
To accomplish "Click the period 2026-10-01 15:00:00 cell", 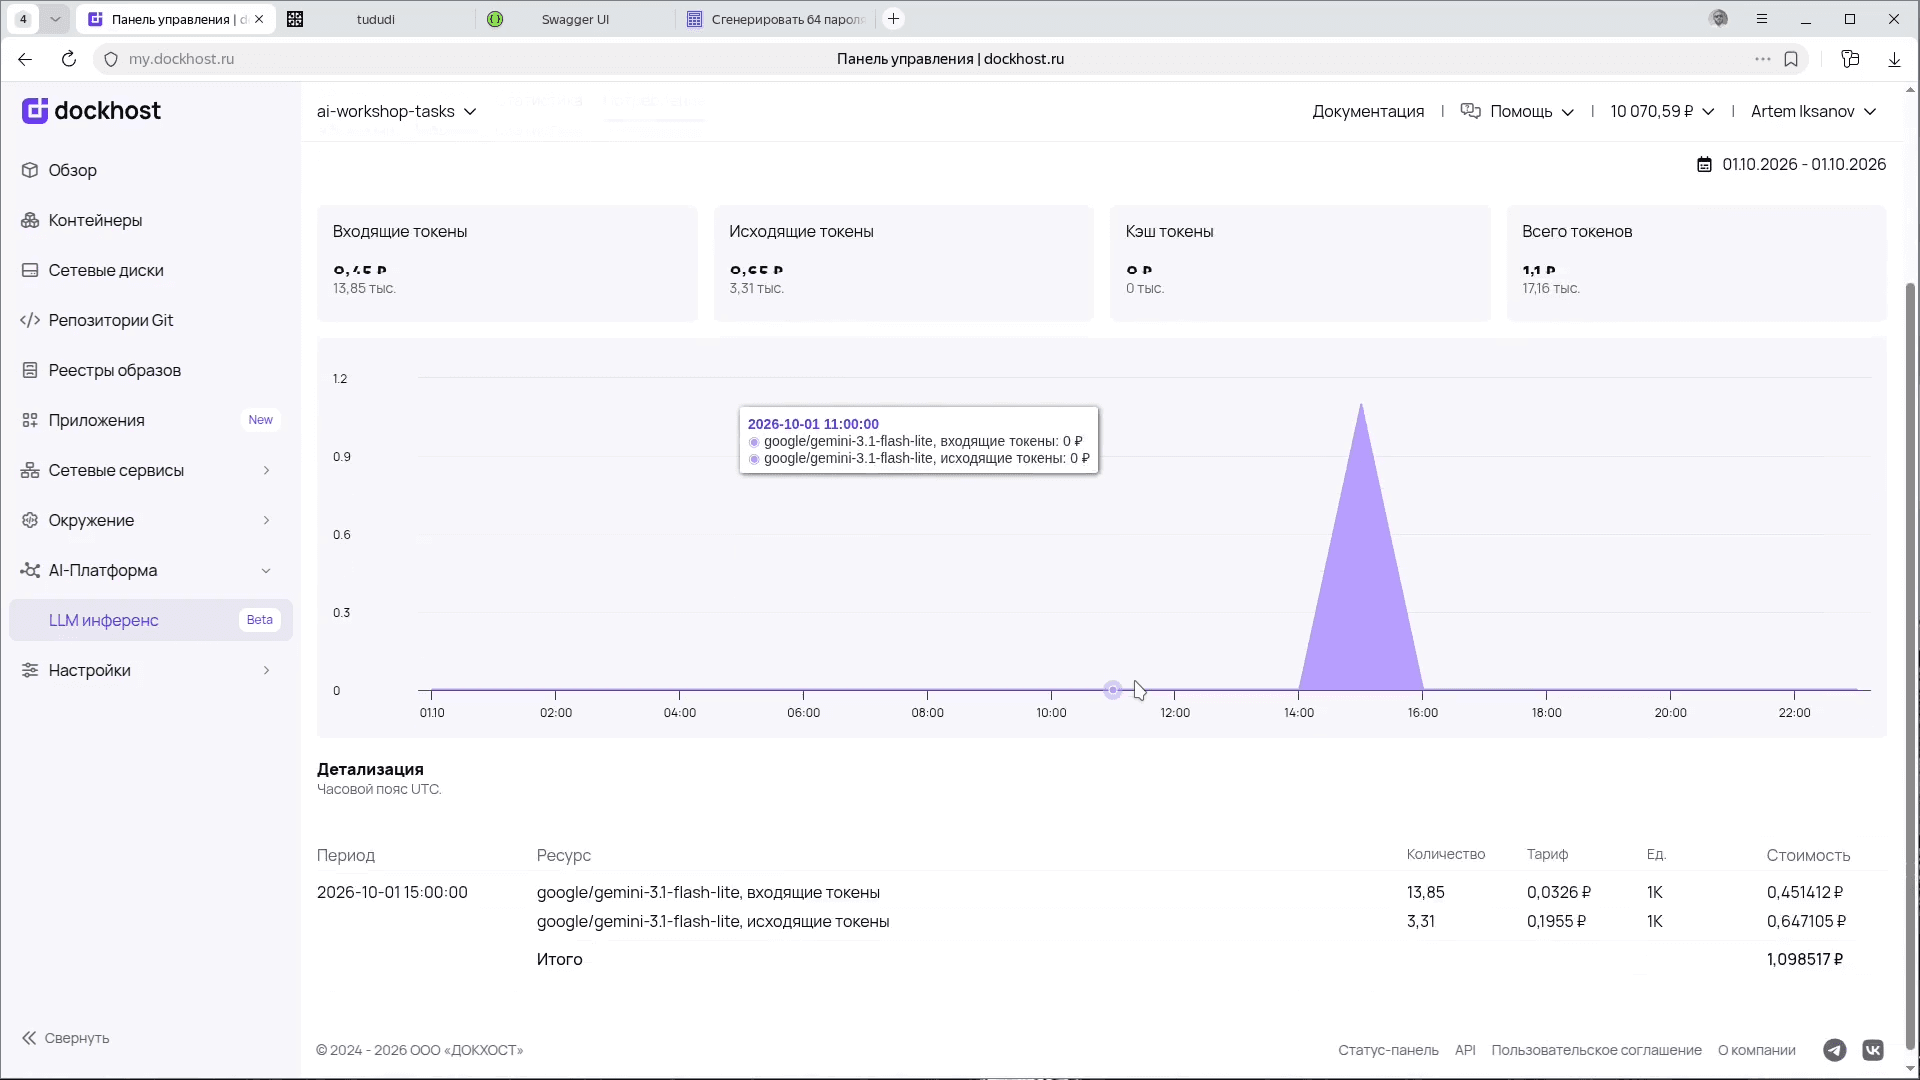I will click(392, 892).
